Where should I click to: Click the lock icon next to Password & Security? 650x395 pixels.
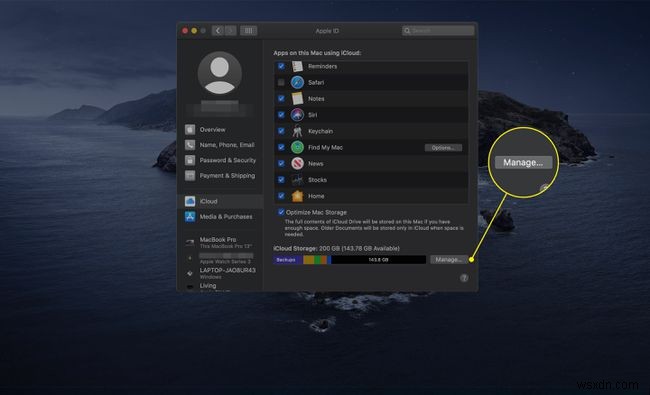[190, 160]
